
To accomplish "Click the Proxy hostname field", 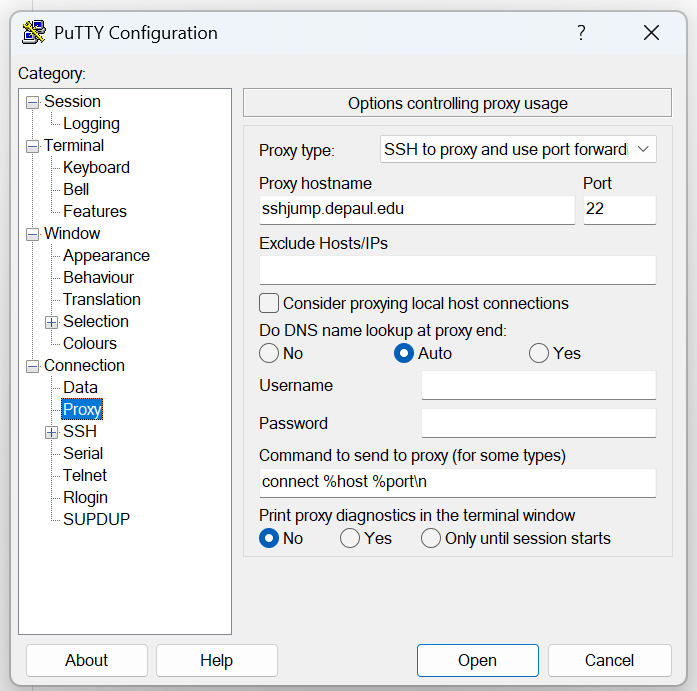I will (416, 209).
